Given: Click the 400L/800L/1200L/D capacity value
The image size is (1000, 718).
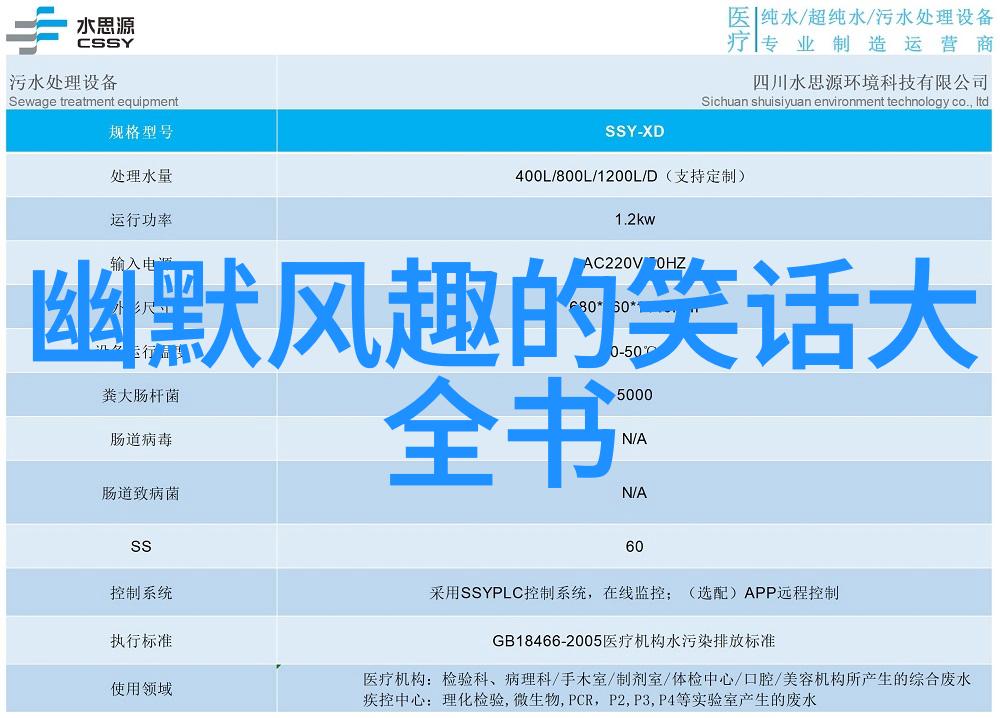Looking at the screenshot, I should [x=631, y=176].
